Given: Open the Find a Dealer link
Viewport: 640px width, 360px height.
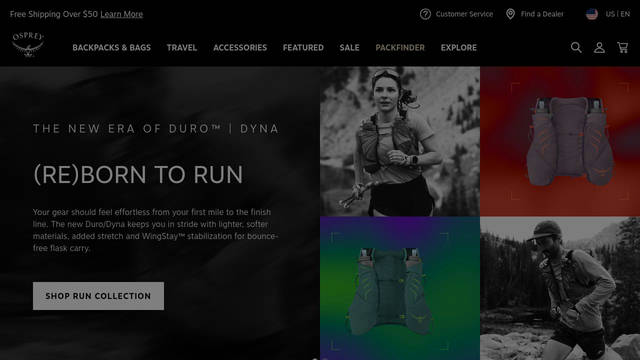Looking at the screenshot, I should (542, 14).
